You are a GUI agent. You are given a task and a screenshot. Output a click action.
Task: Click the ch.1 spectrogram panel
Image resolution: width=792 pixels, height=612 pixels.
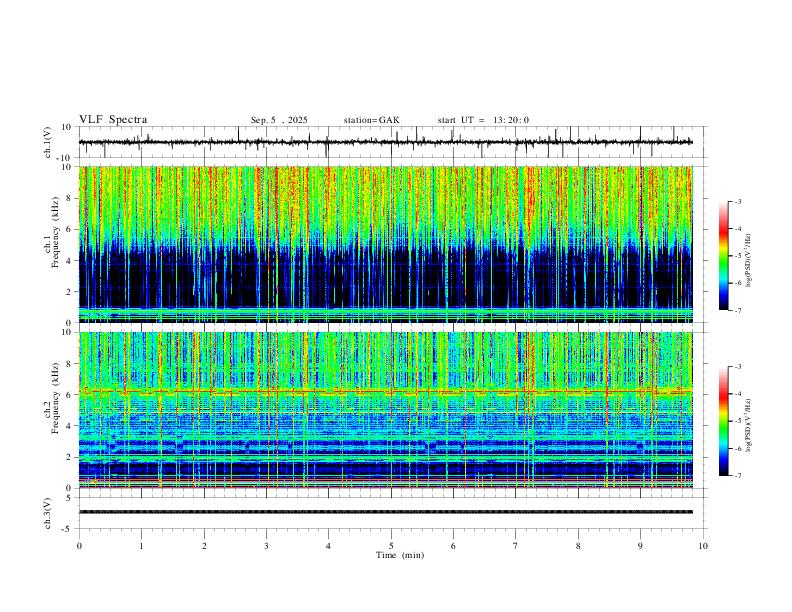pyautogui.click(x=386, y=244)
